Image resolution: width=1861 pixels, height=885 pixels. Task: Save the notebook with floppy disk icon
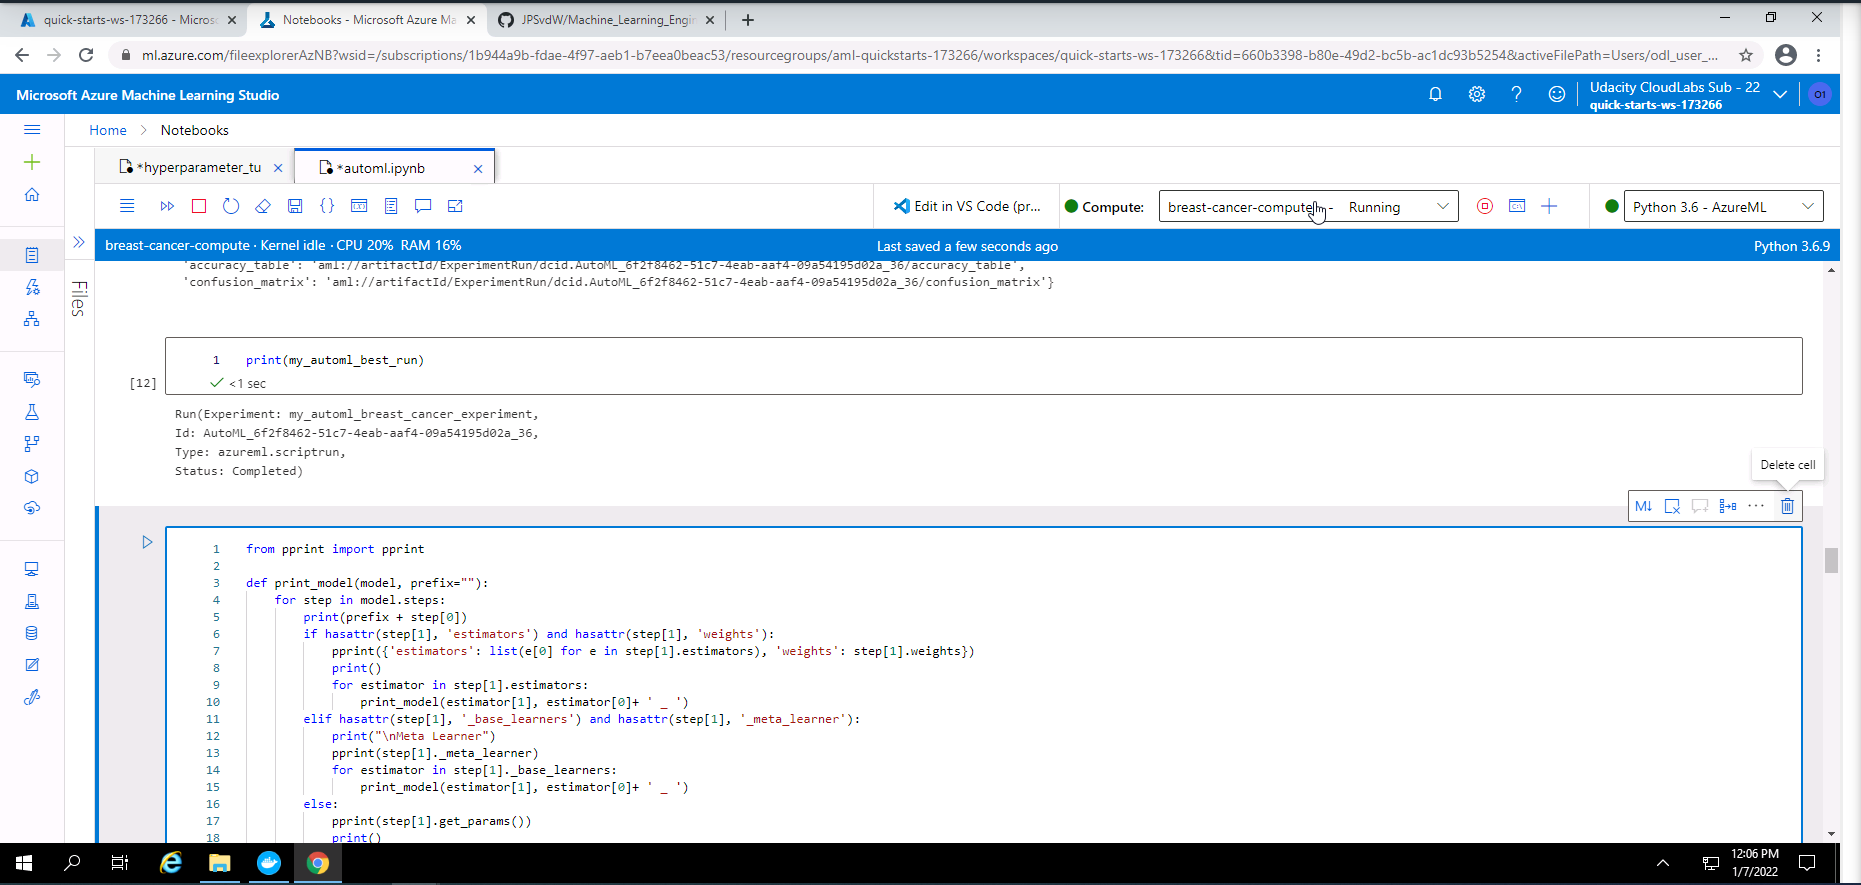295,206
